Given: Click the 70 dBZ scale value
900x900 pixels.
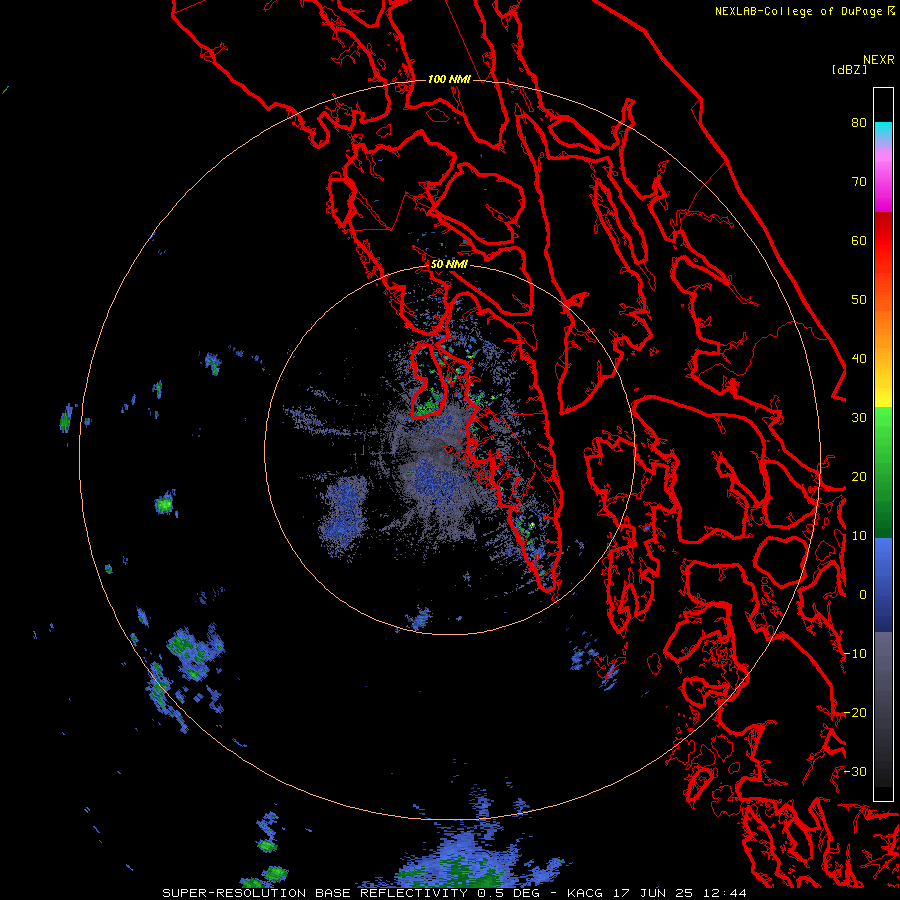Looking at the screenshot, I should tap(859, 182).
